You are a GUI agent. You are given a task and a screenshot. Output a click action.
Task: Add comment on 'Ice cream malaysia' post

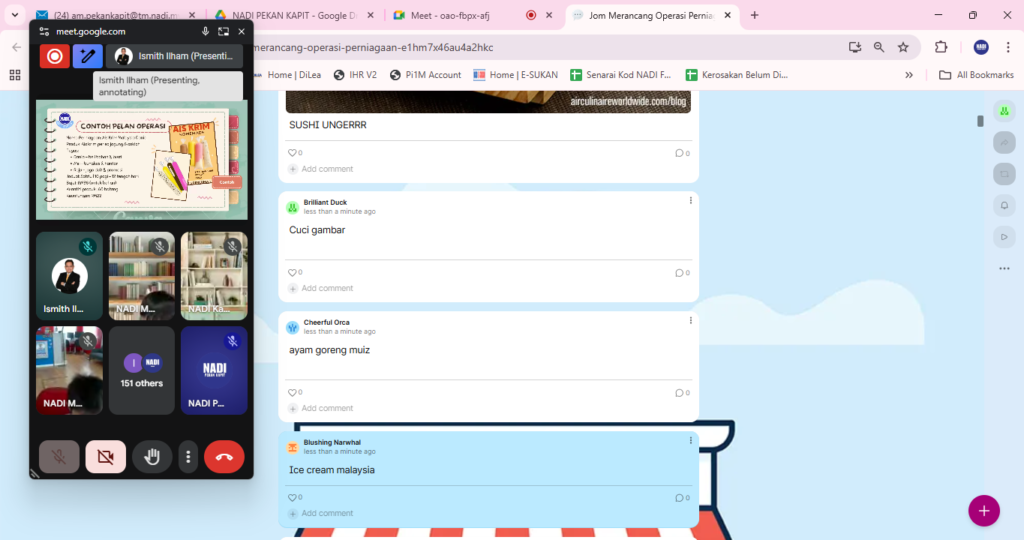pyautogui.click(x=327, y=513)
